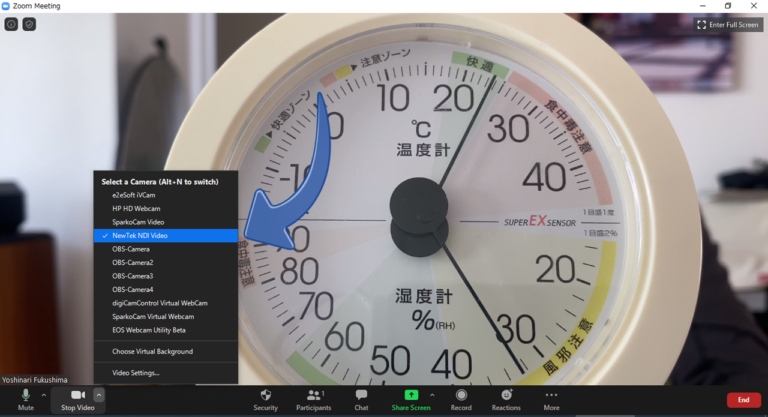Screen dimensions: 768x417
Task: Click the Yoshinari Fukushima name label
Action: pyautogui.click(x=34, y=380)
